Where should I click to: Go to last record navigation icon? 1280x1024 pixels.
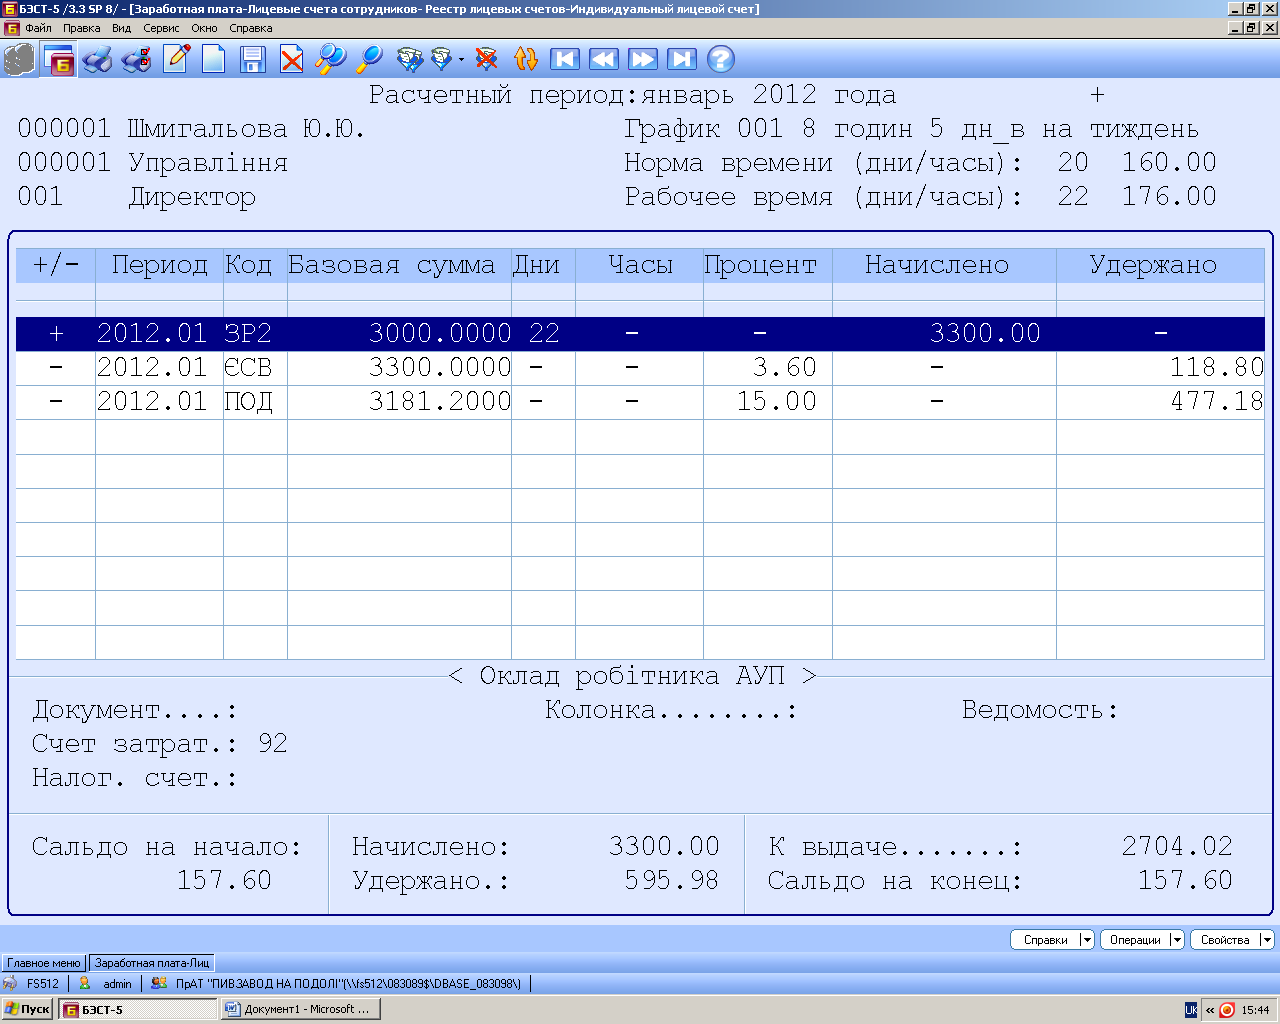pos(682,59)
